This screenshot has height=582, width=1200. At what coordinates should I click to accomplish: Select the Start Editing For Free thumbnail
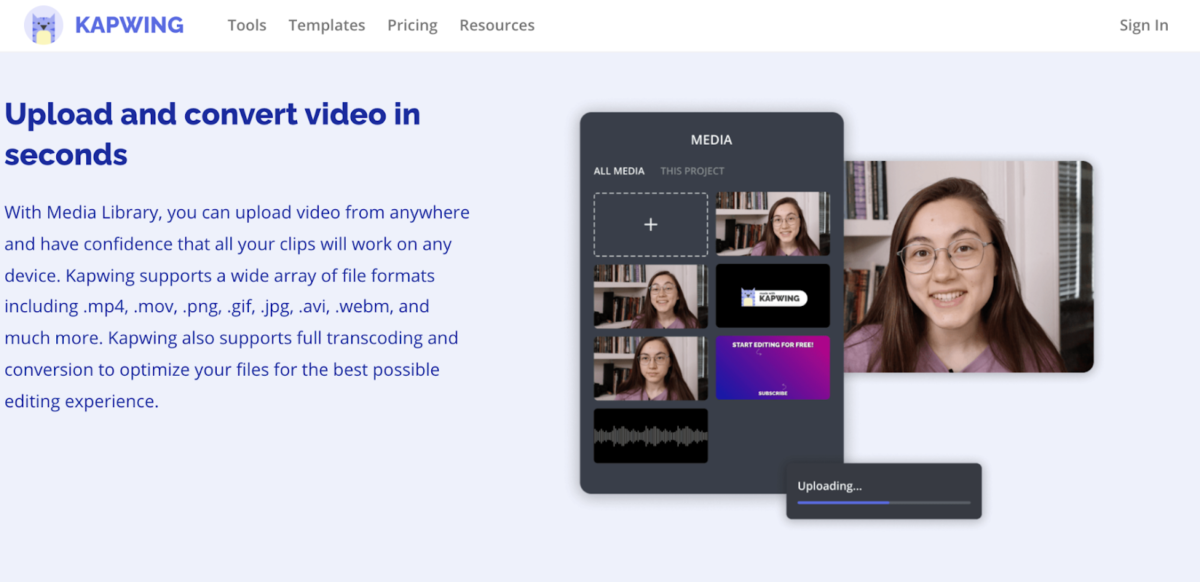point(773,368)
